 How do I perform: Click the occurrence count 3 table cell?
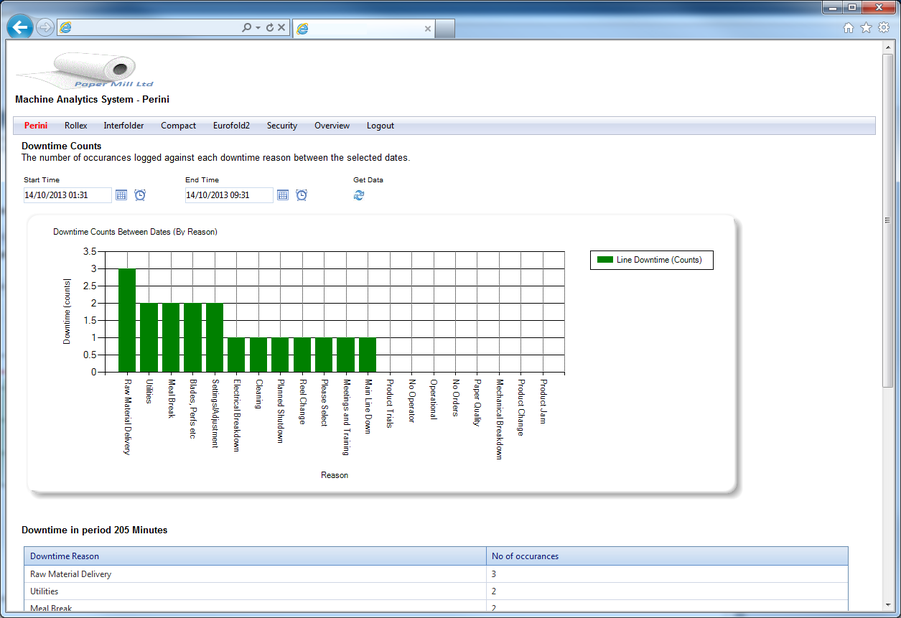(667, 574)
